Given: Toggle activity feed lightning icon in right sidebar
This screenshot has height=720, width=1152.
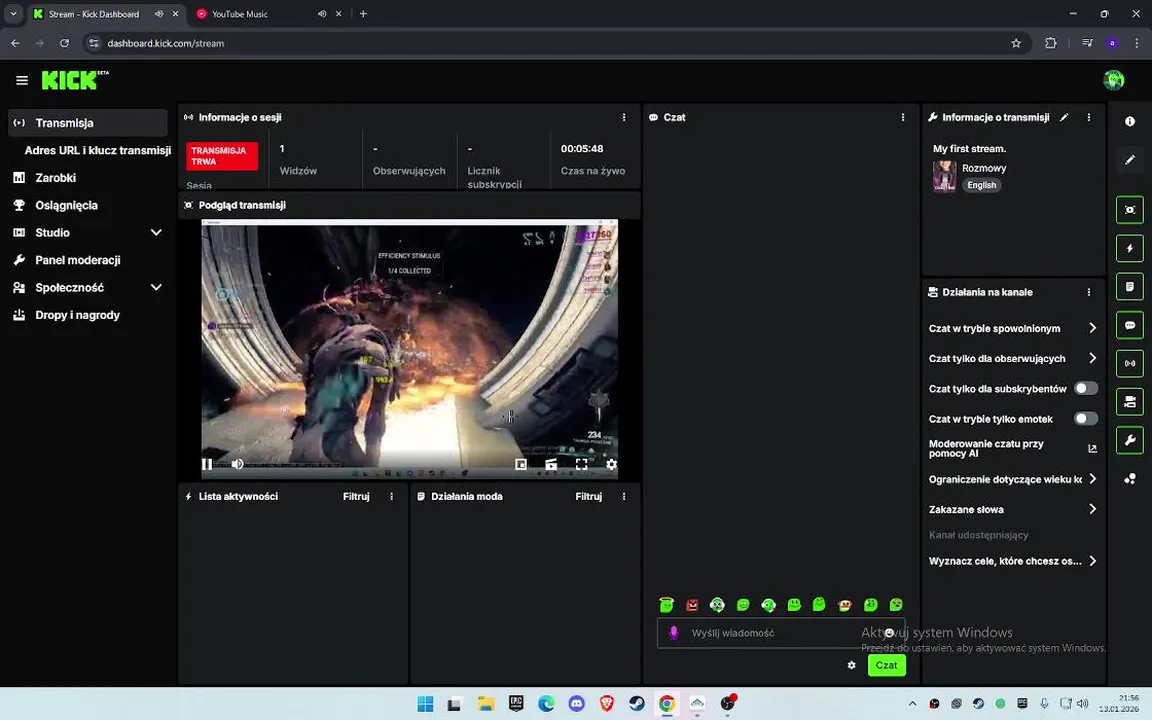Looking at the screenshot, I should [x=1129, y=248].
